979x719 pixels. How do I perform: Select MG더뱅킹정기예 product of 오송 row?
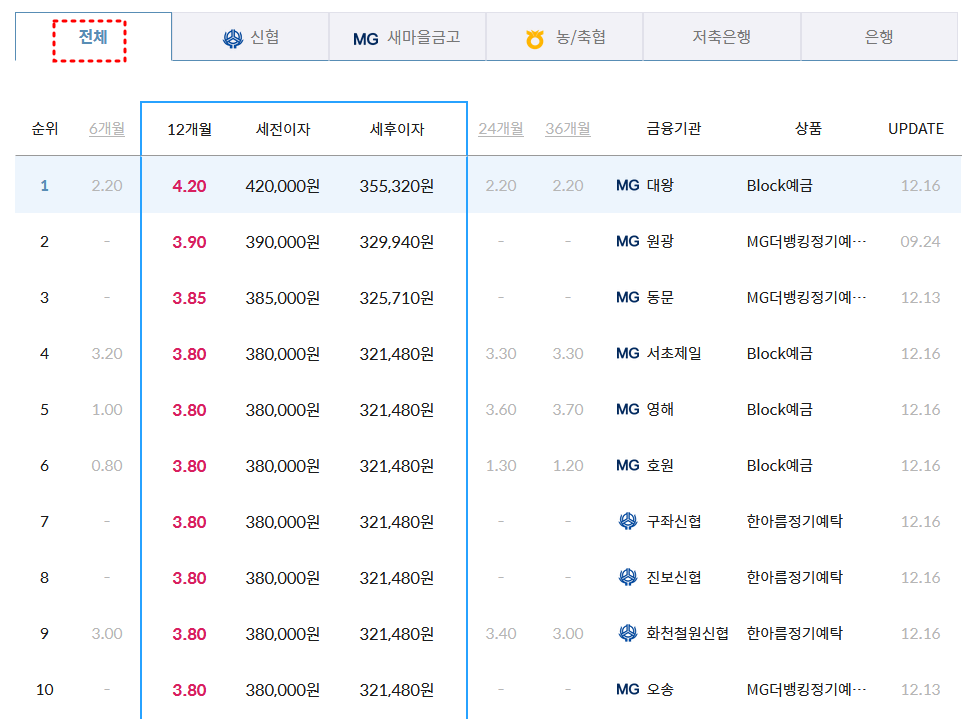point(807,690)
